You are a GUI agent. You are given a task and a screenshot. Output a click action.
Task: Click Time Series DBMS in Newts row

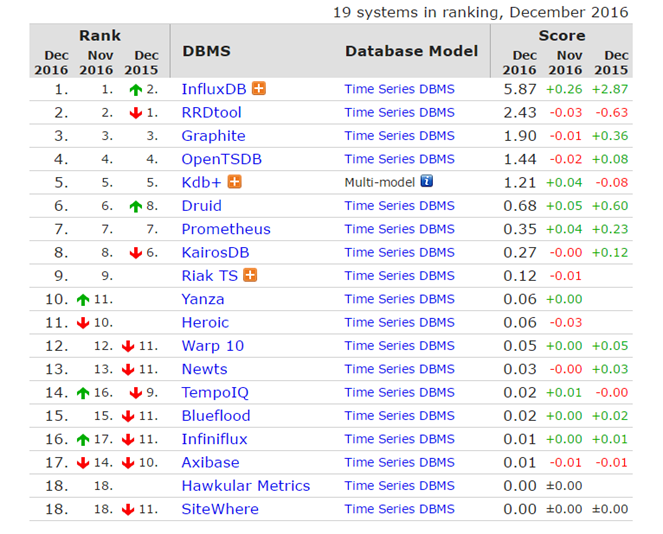(400, 369)
